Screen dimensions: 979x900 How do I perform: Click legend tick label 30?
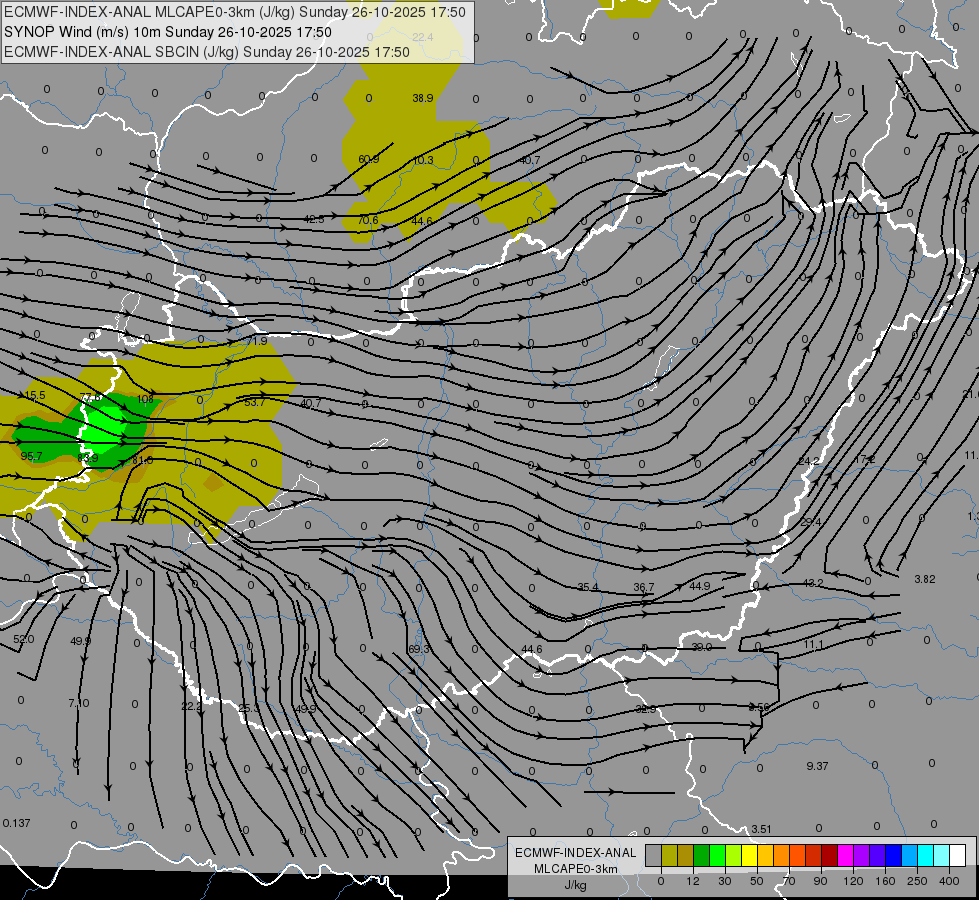click(x=724, y=881)
